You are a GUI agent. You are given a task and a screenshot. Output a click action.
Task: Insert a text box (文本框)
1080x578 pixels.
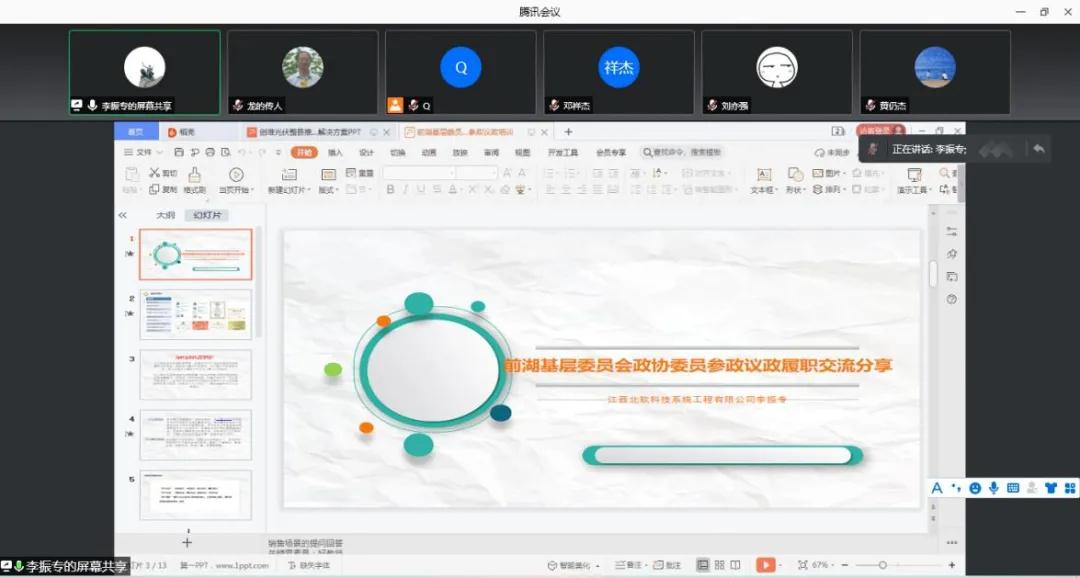[763, 175]
